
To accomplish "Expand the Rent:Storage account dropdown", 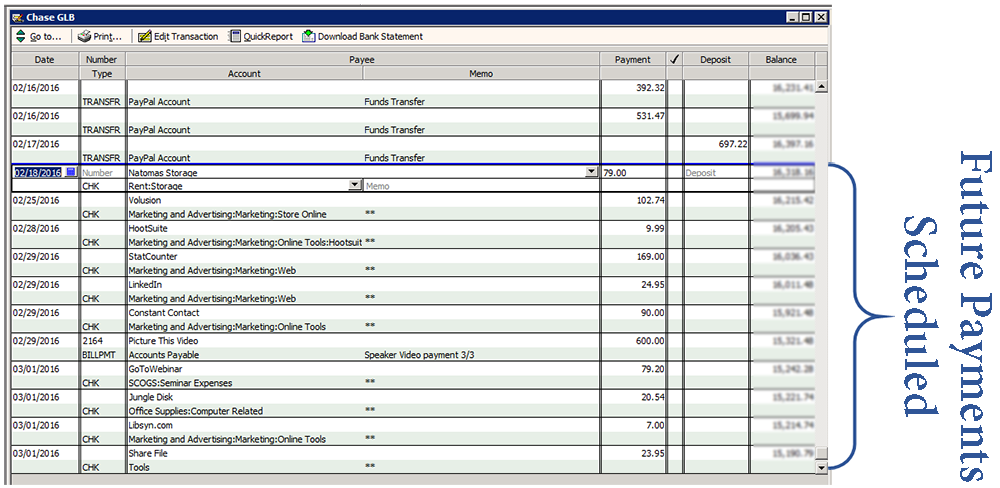I will [x=355, y=186].
